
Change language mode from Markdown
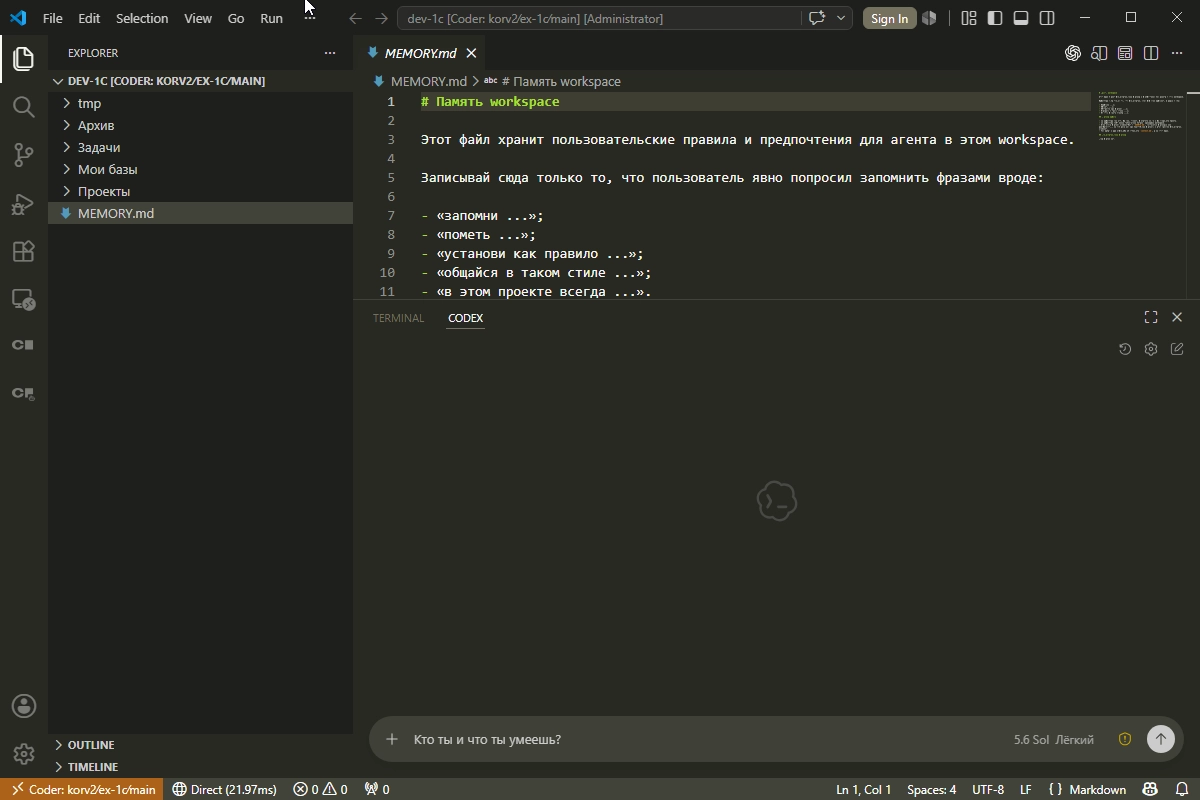point(1097,789)
